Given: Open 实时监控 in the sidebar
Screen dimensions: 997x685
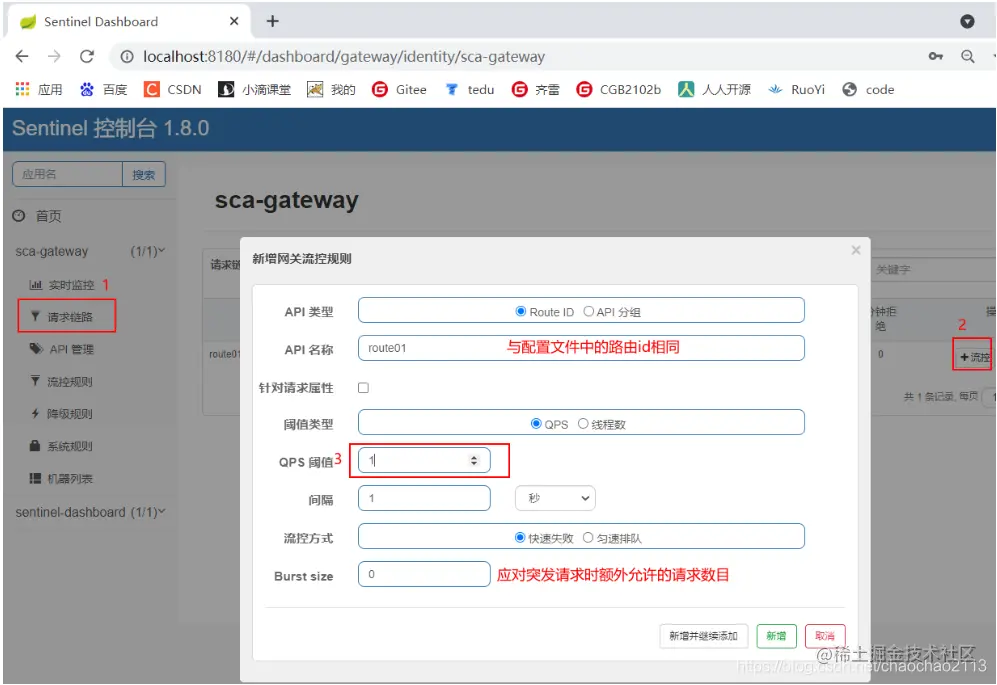Looking at the screenshot, I should pos(62,285).
